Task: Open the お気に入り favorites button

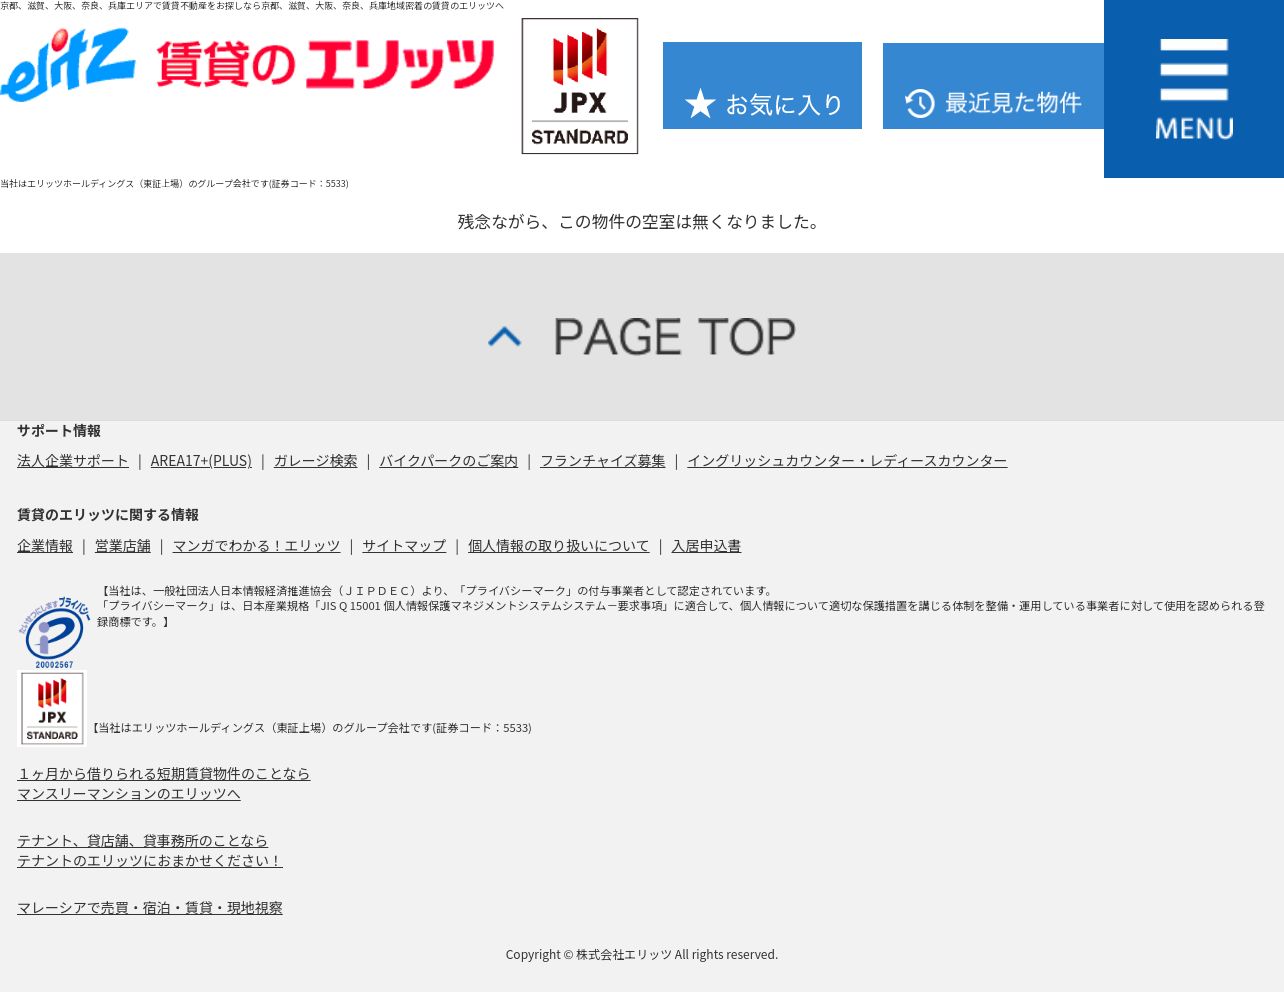Action: click(x=762, y=86)
